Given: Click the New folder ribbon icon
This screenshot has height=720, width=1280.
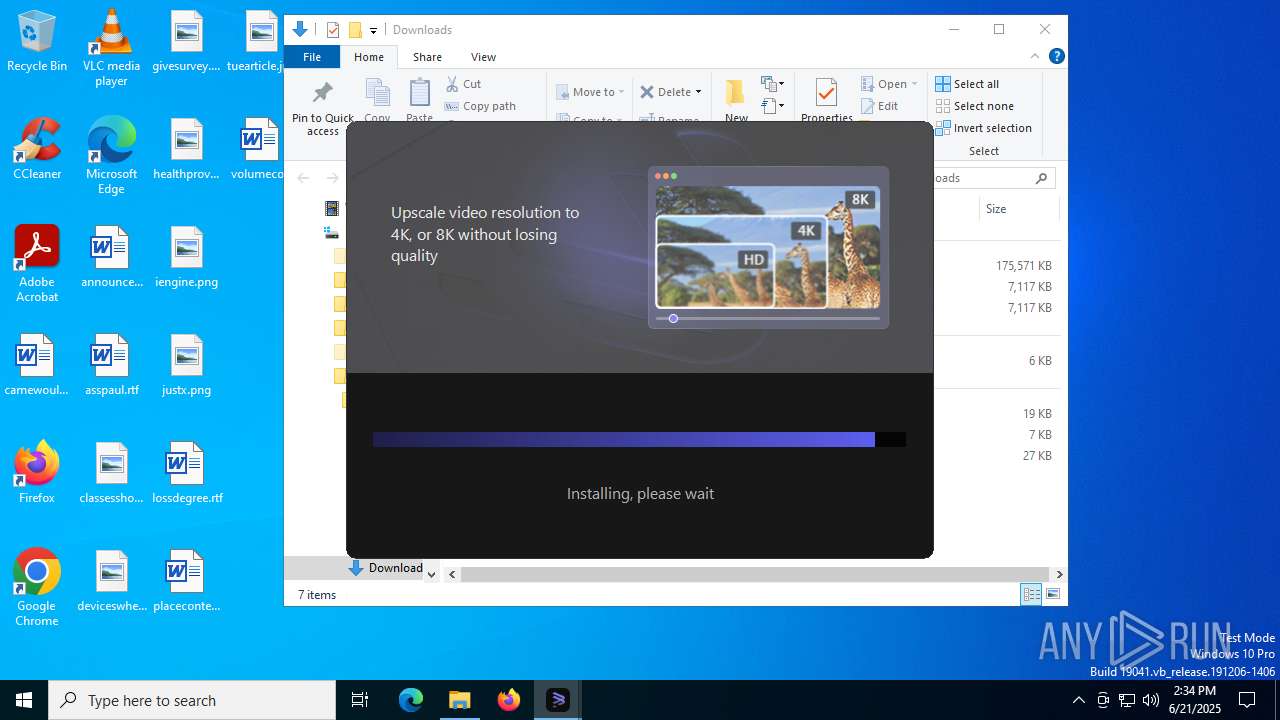Looking at the screenshot, I should [x=736, y=100].
